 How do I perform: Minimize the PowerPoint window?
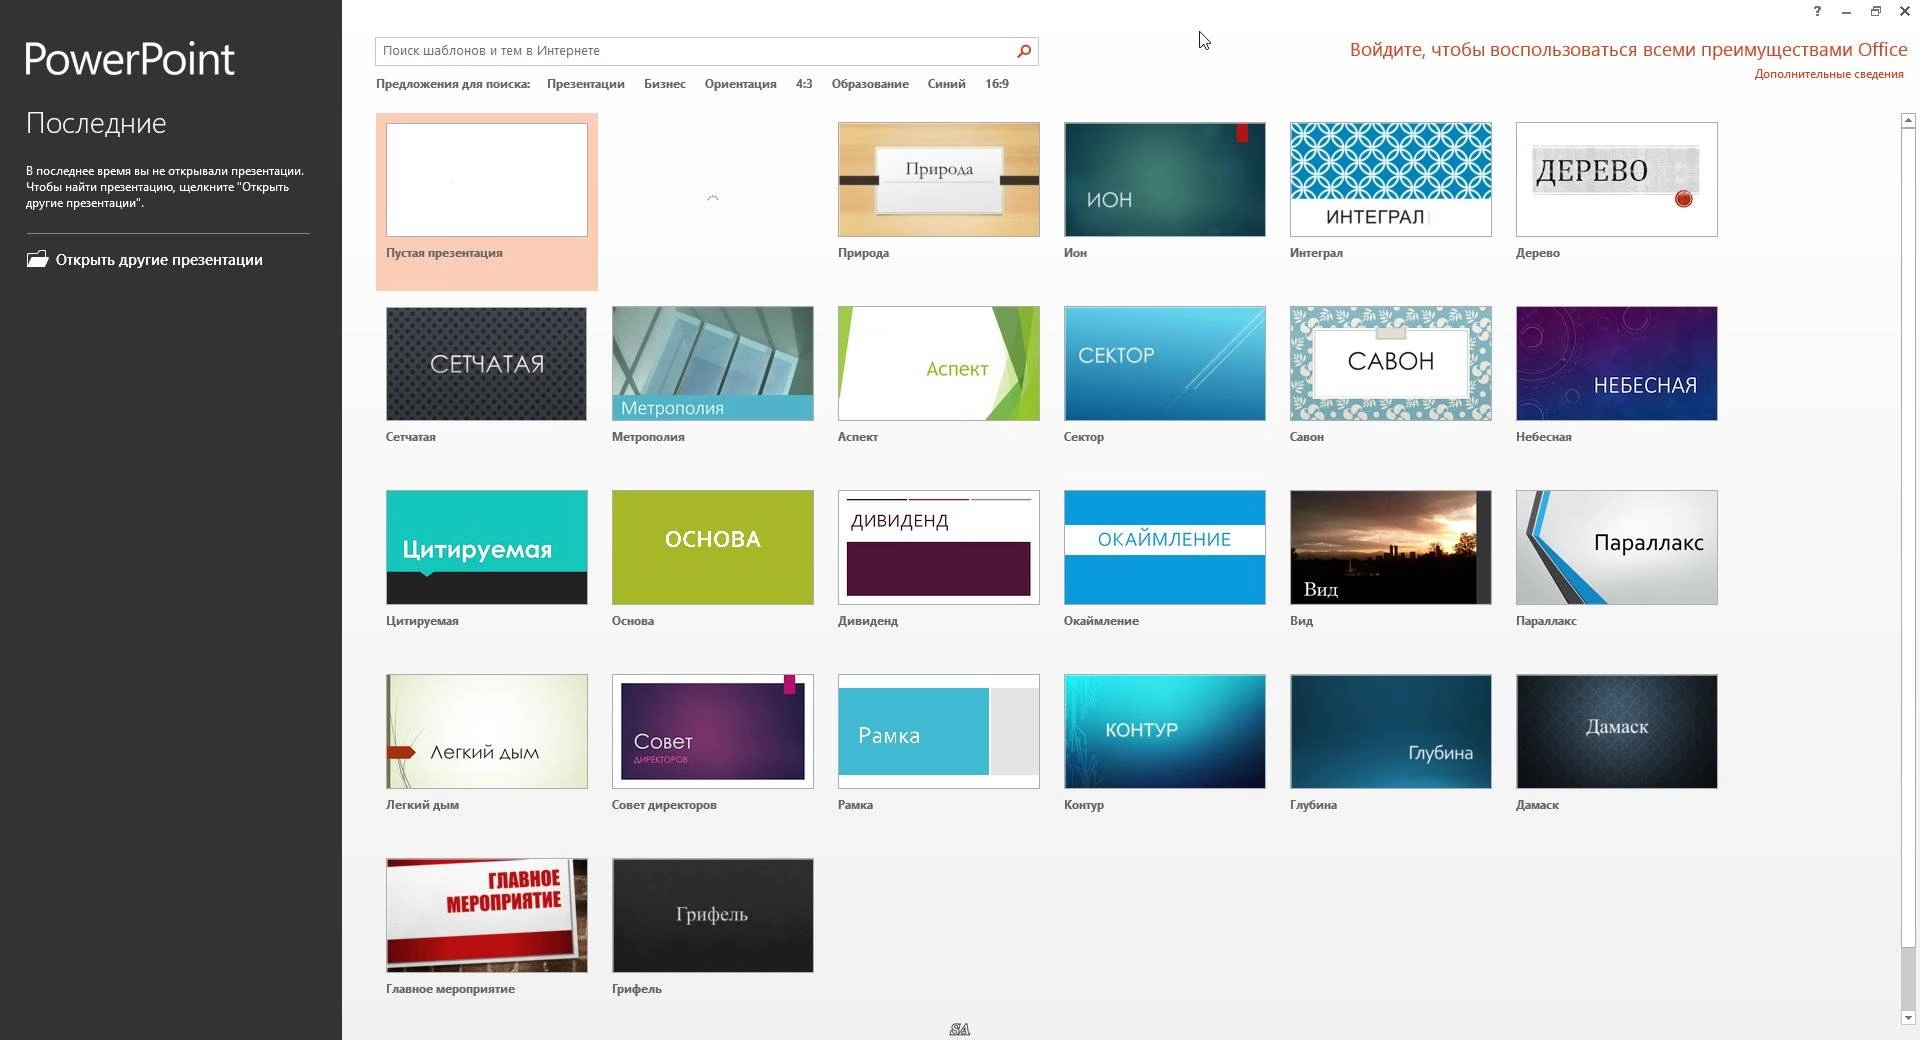coord(1846,11)
